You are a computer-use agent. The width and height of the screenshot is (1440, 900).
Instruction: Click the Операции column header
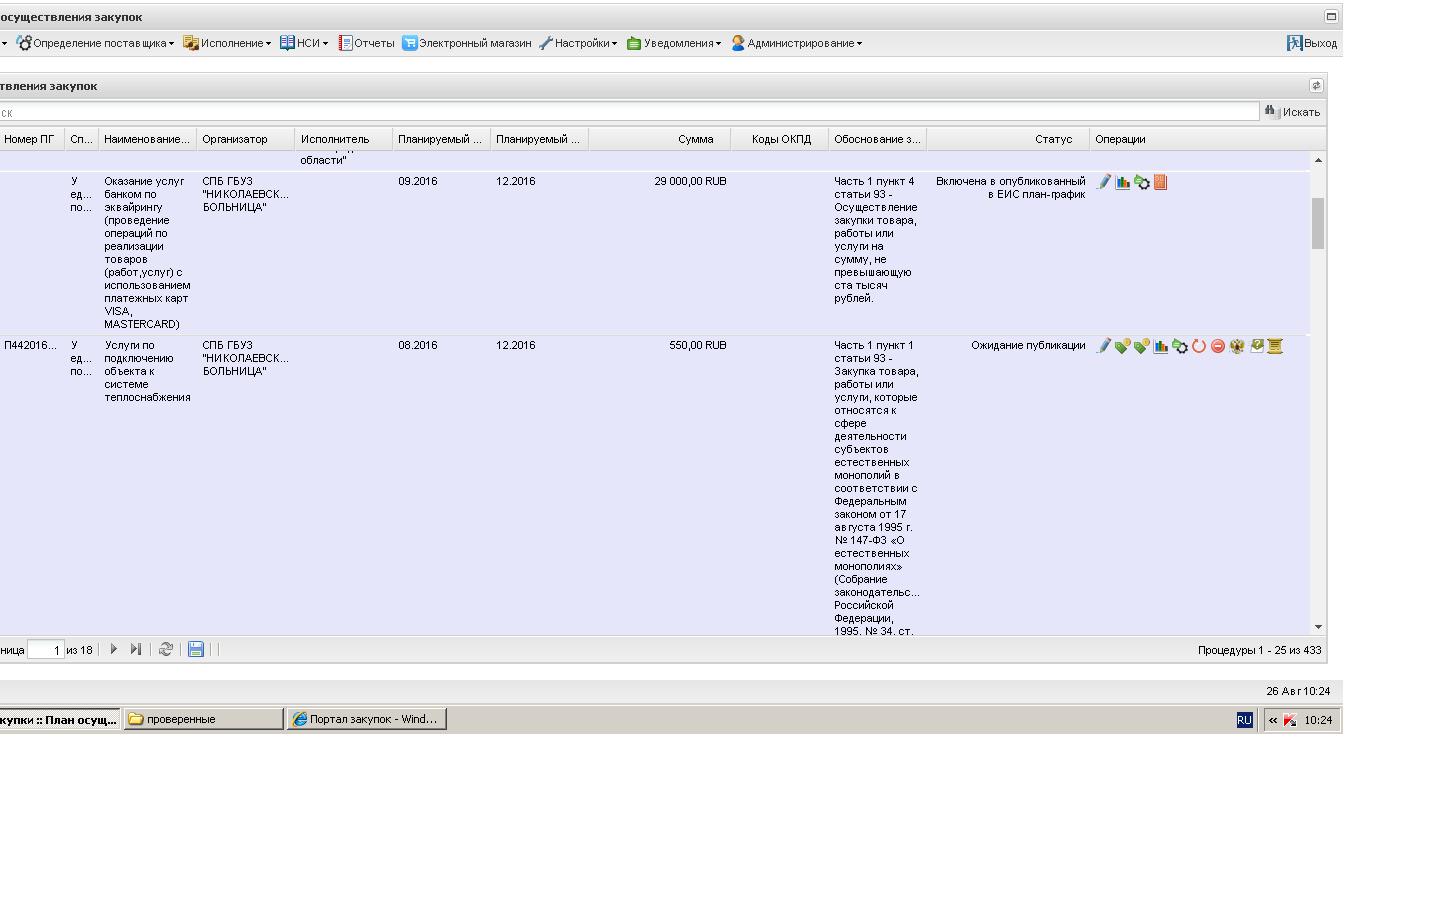[x=1199, y=139]
